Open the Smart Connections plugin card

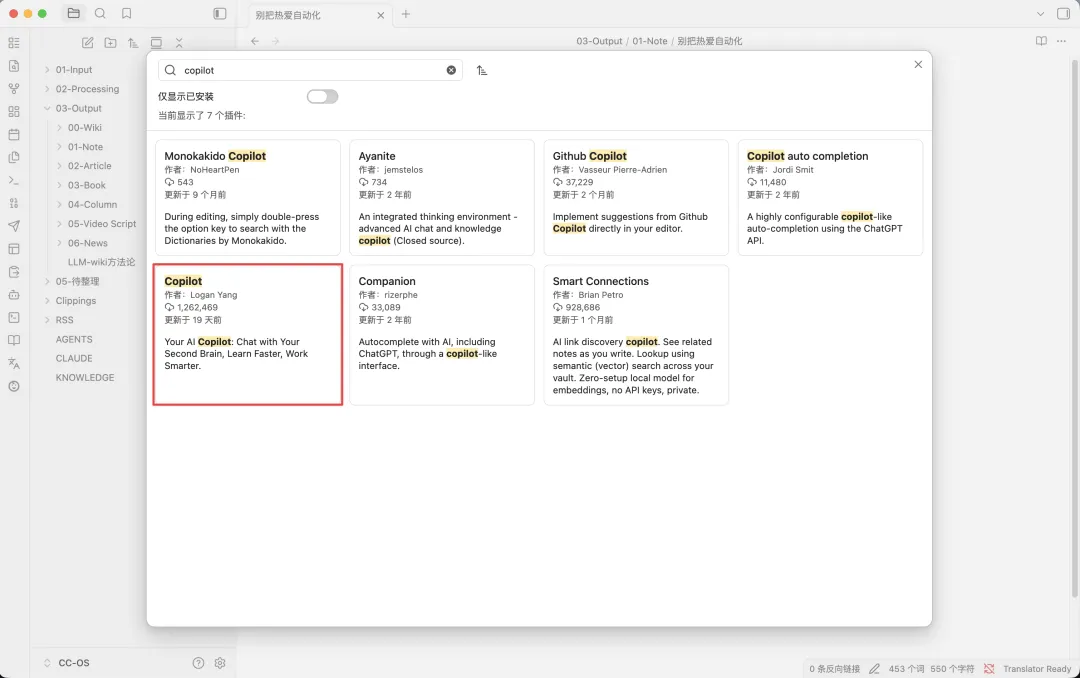[635, 334]
